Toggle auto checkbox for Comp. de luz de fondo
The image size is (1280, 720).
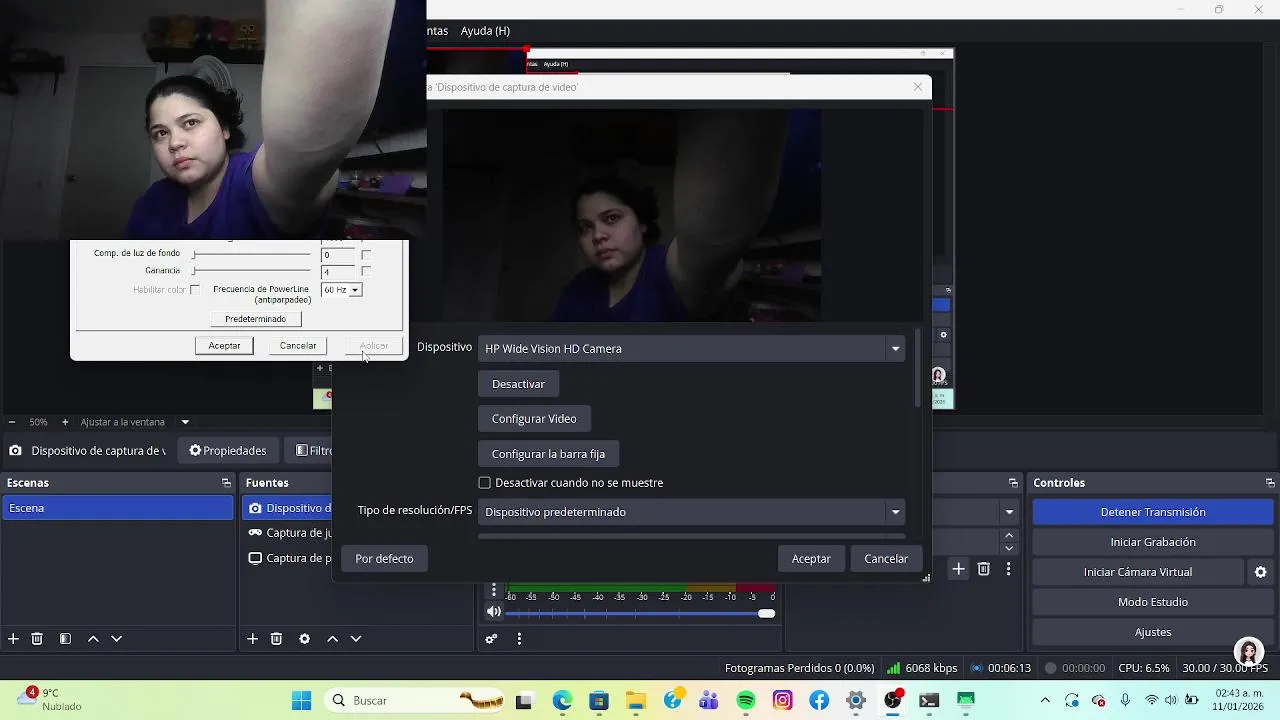coord(366,255)
